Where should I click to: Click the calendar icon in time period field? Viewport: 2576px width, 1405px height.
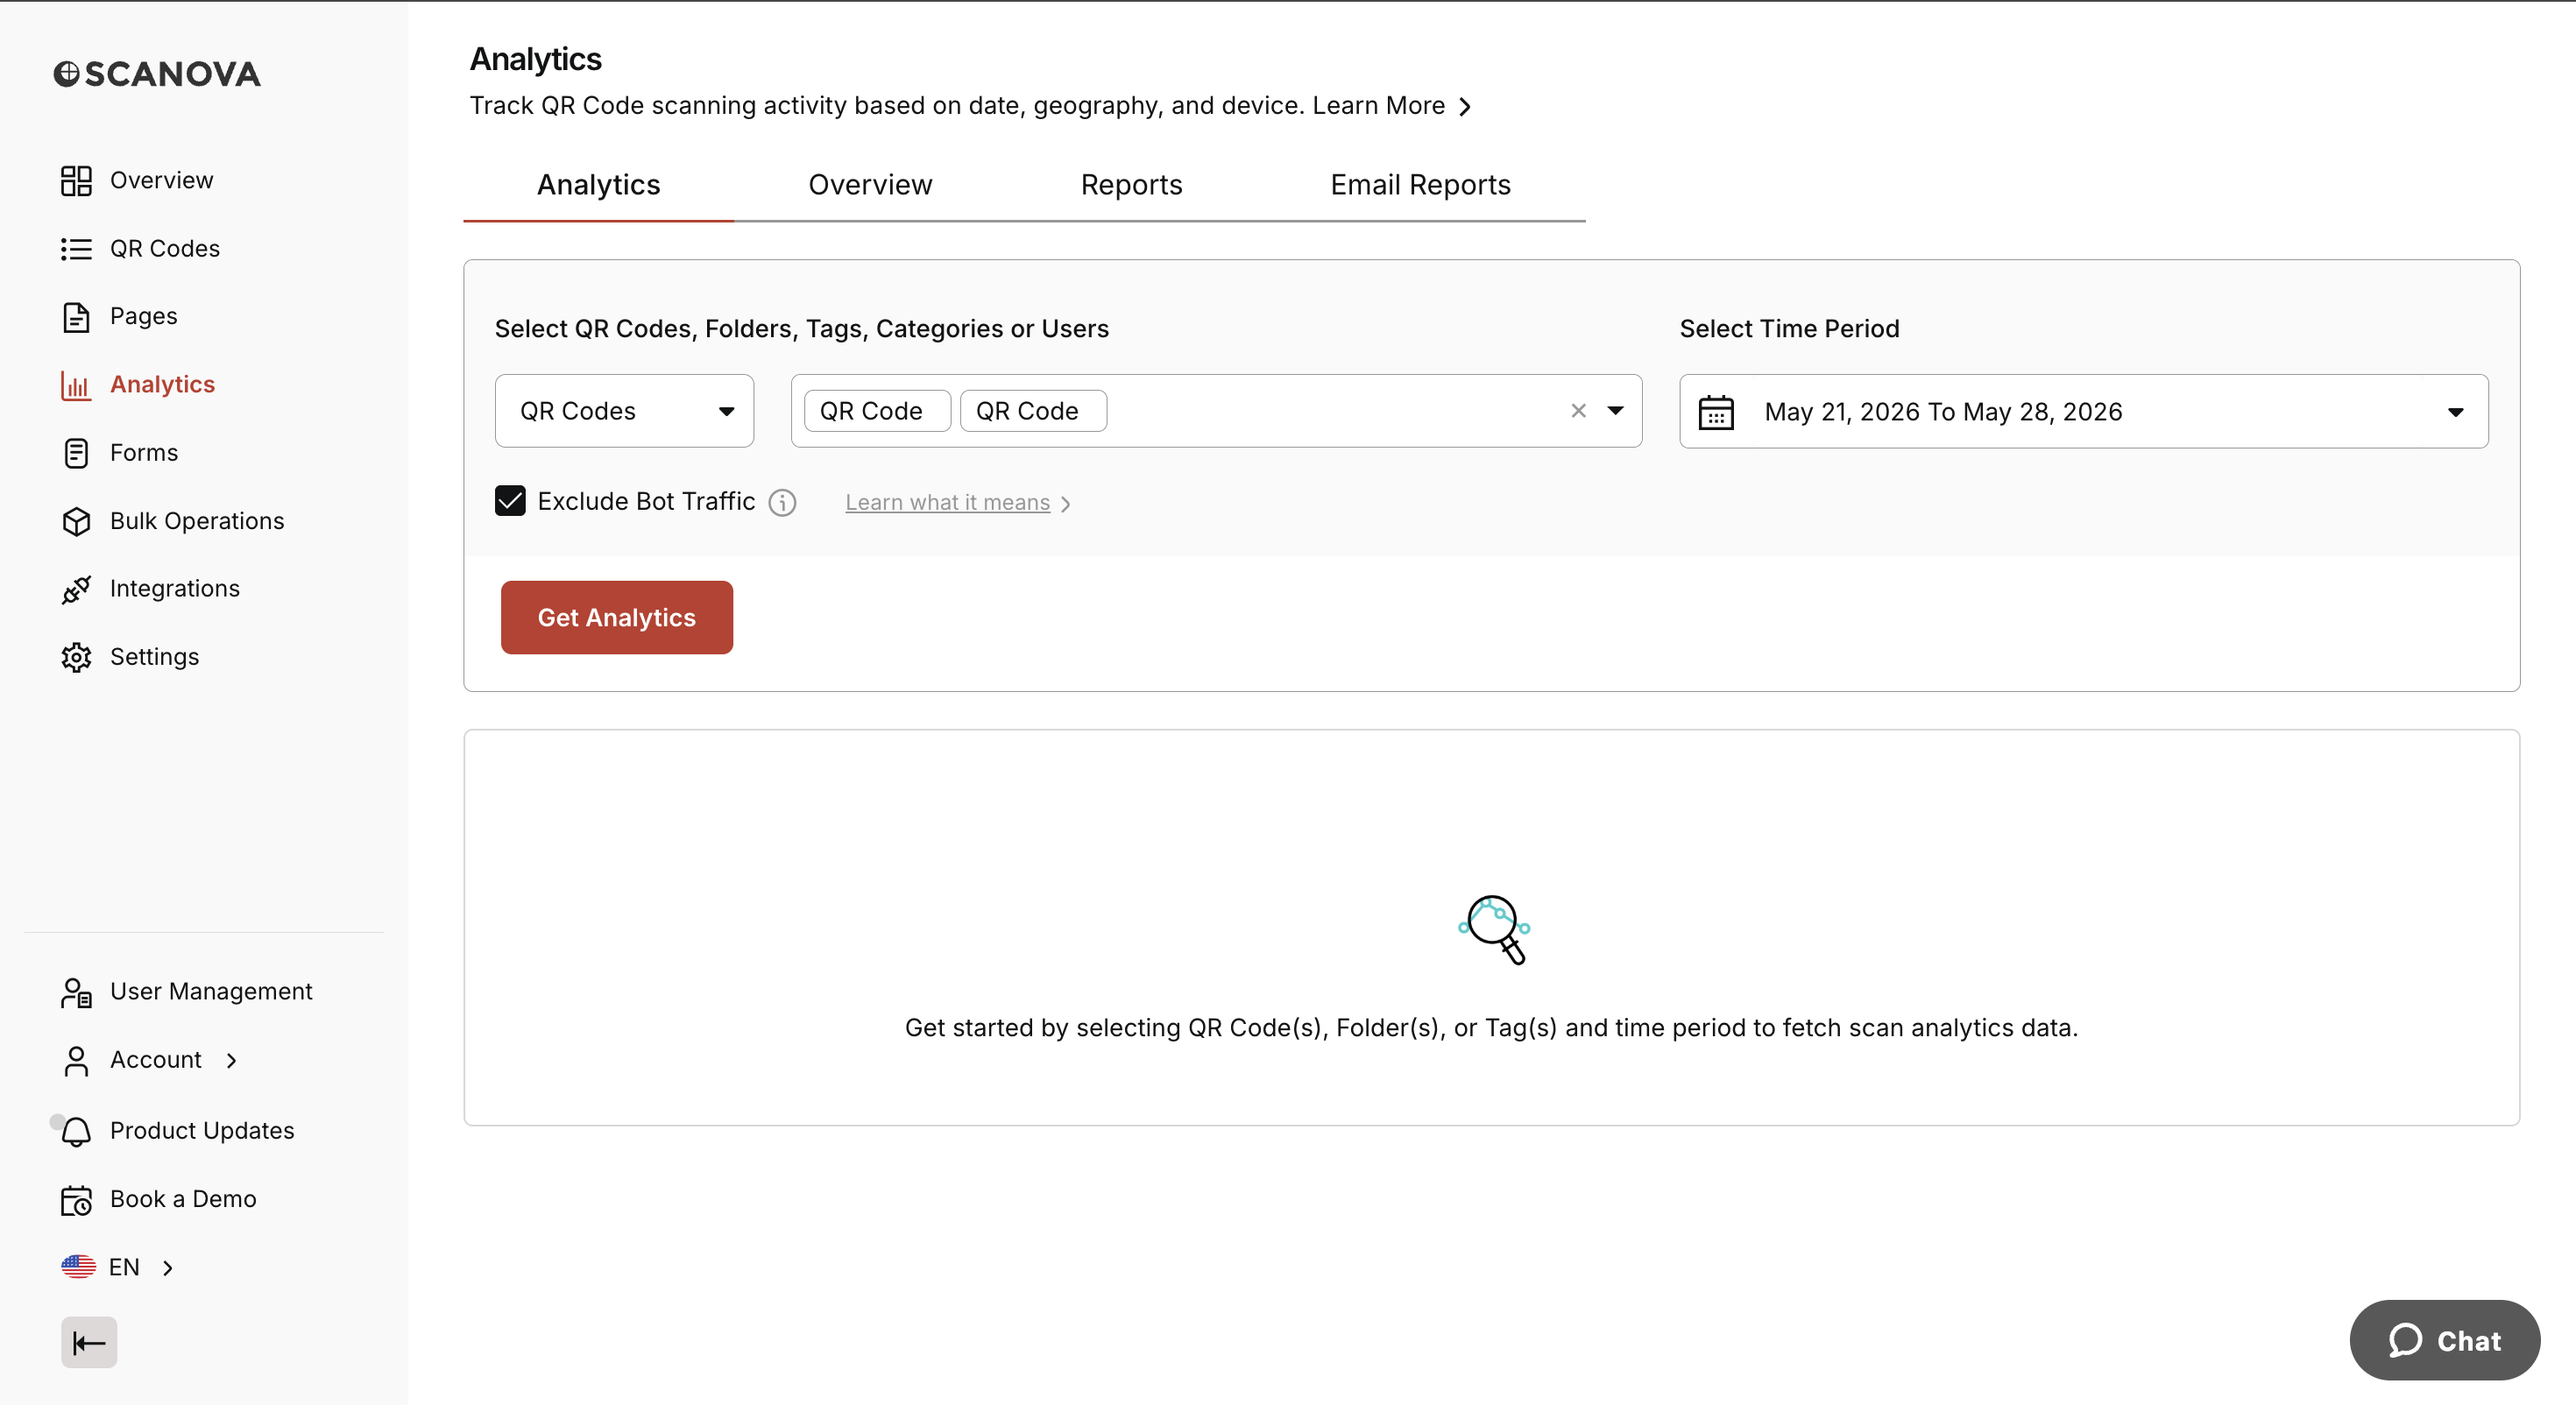pyautogui.click(x=1716, y=412)
